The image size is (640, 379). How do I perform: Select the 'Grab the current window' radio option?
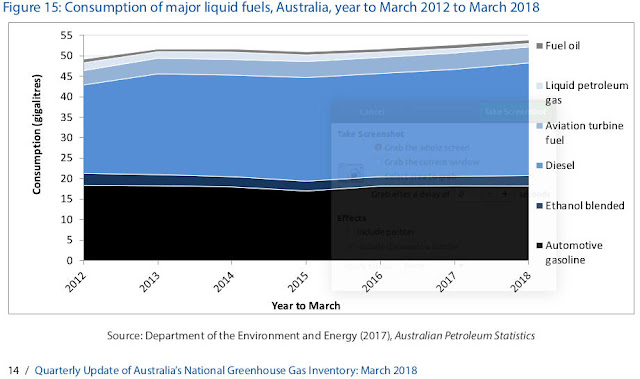(x=379, y=162)
